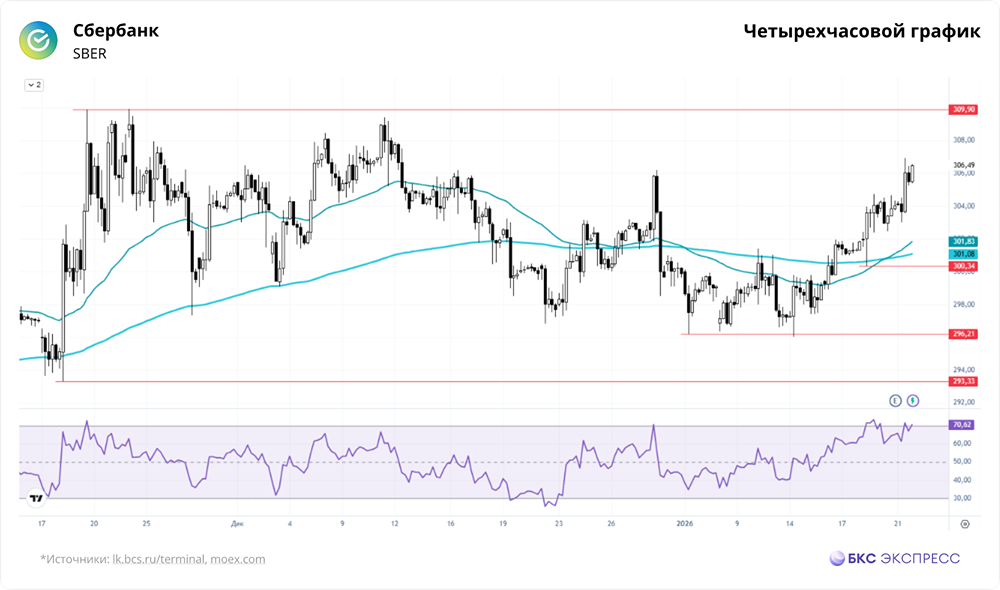Click the 309,90 resistance price label
This screenshot has height=590, width=1000.
964,110
